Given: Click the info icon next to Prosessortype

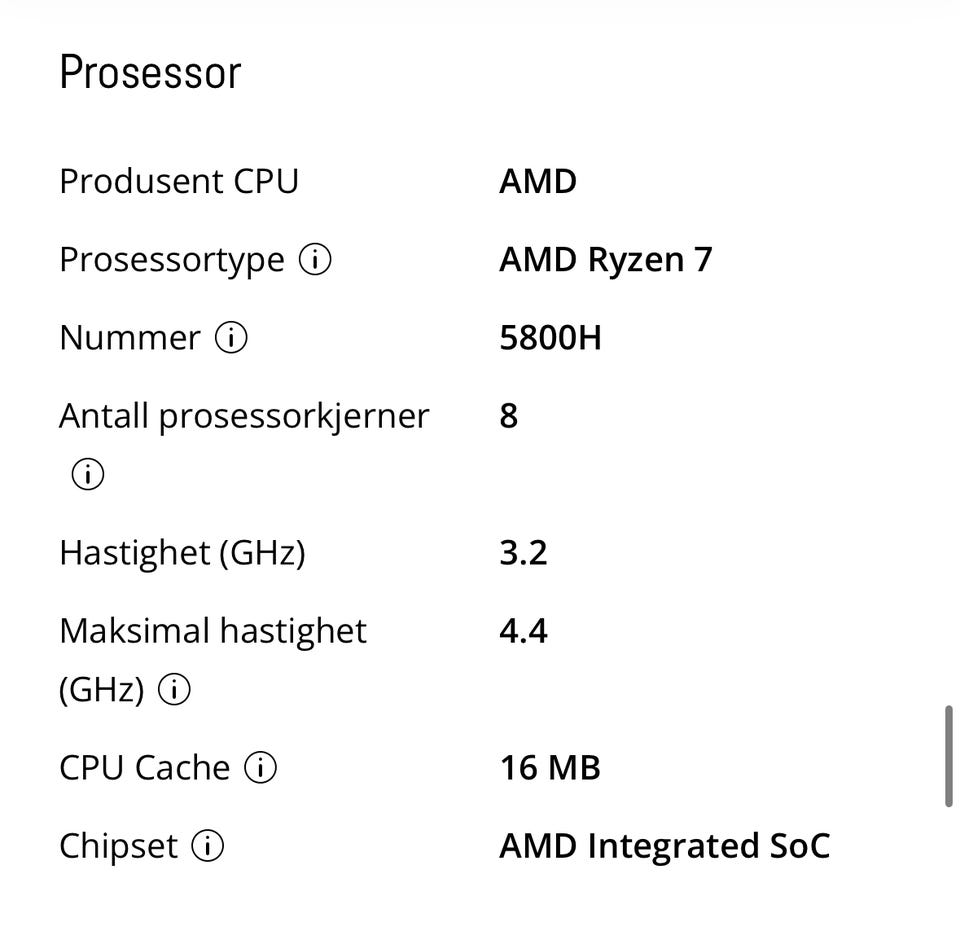Looking at the screenshot, I should (315, 260).
